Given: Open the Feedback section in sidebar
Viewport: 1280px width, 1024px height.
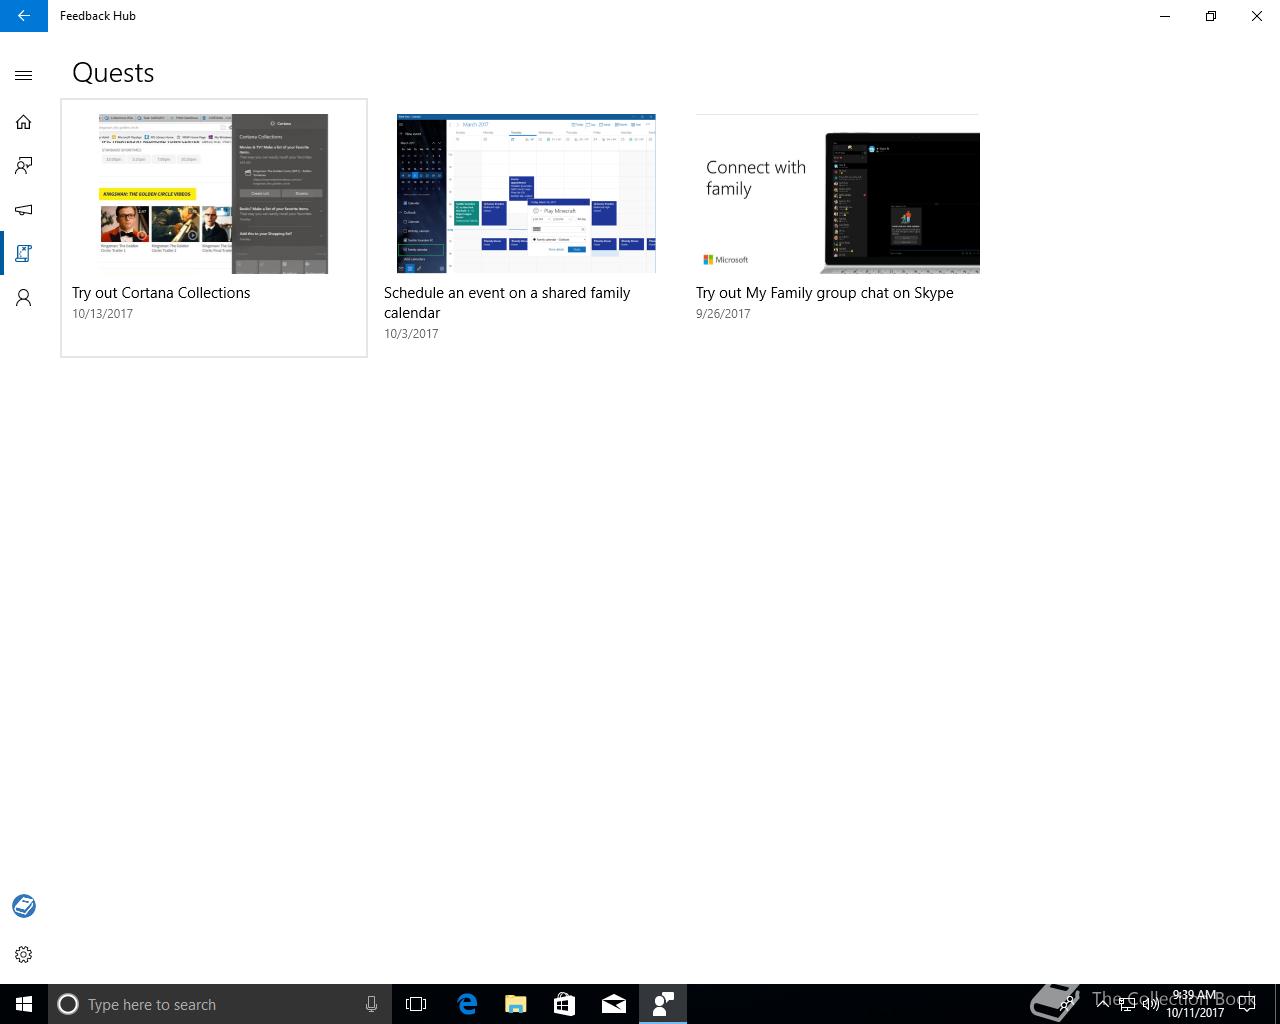Looking at the screenshot, I should (x=24, y=166).
